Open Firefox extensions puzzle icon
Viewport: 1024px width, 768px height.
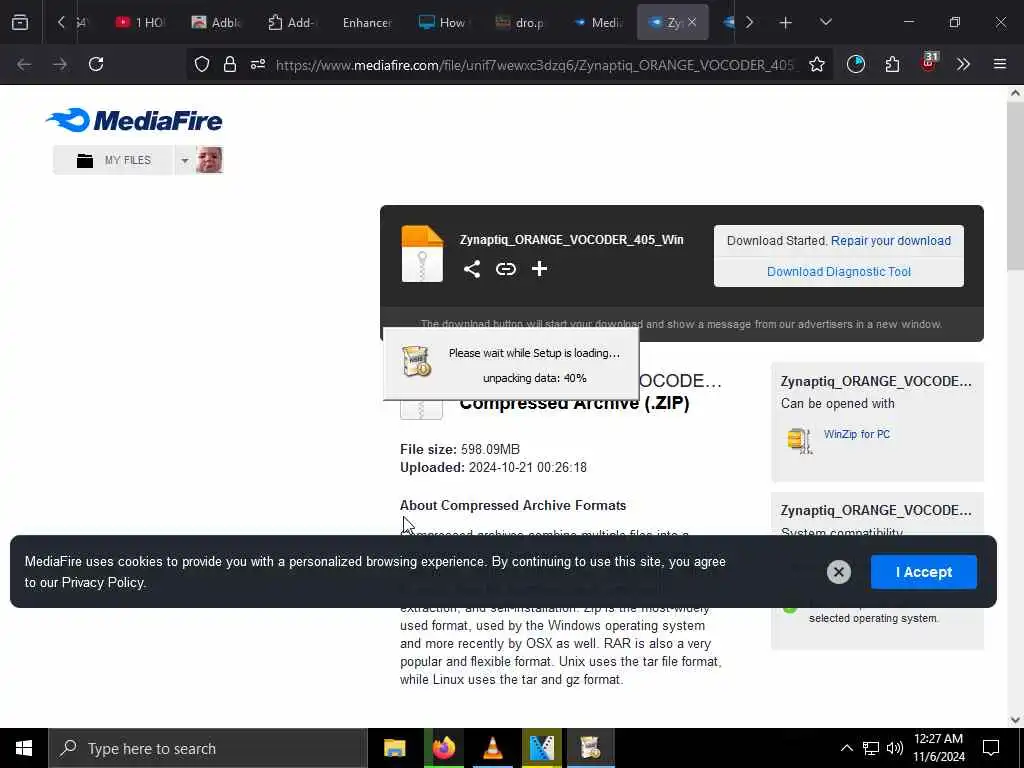point(892,64)
